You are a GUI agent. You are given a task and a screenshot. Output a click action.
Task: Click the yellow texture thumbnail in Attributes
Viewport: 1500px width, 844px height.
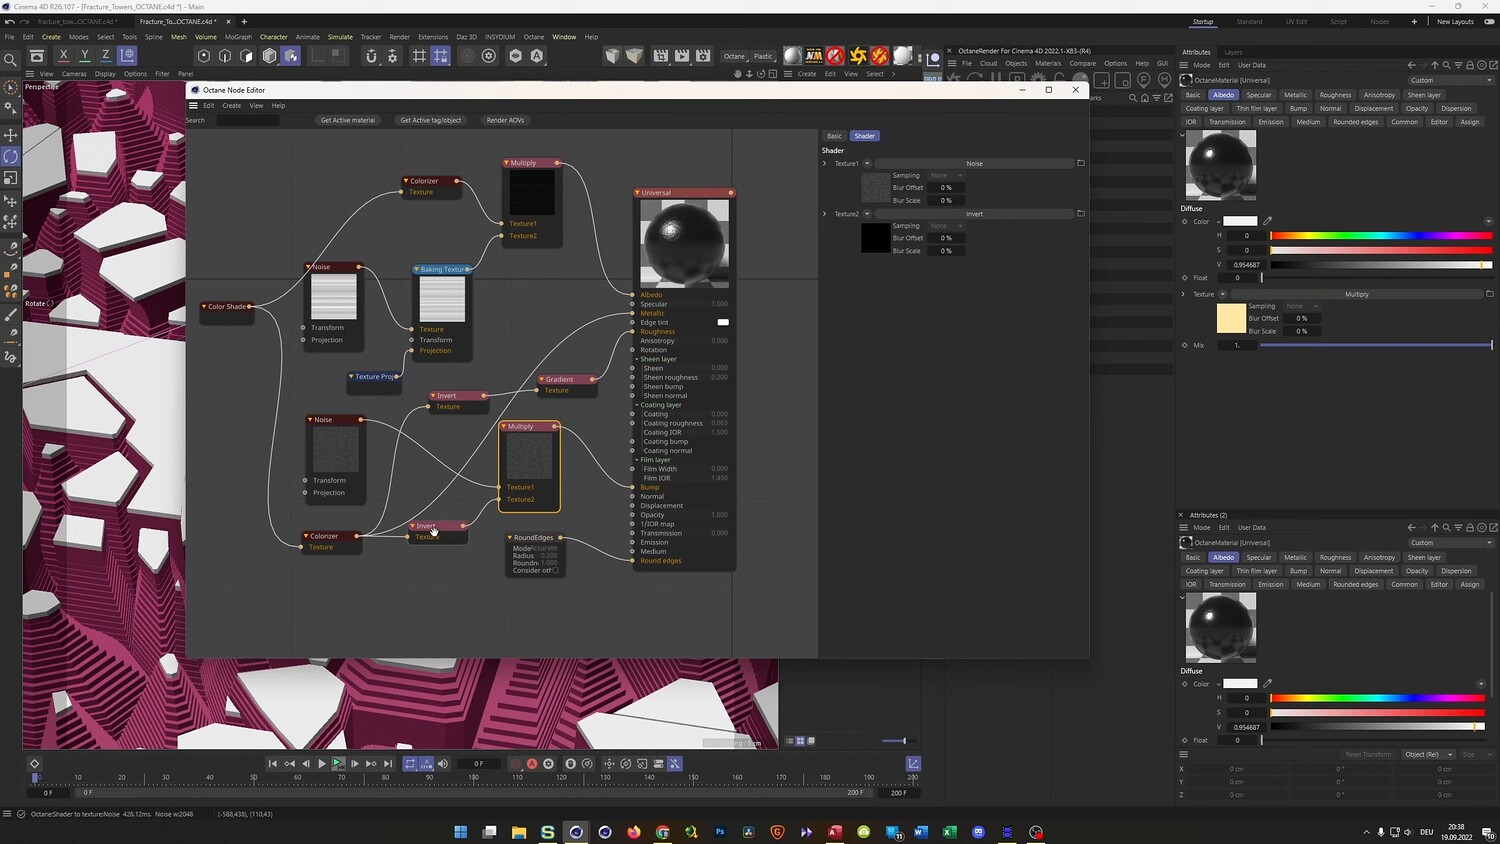coord(1231,318)
